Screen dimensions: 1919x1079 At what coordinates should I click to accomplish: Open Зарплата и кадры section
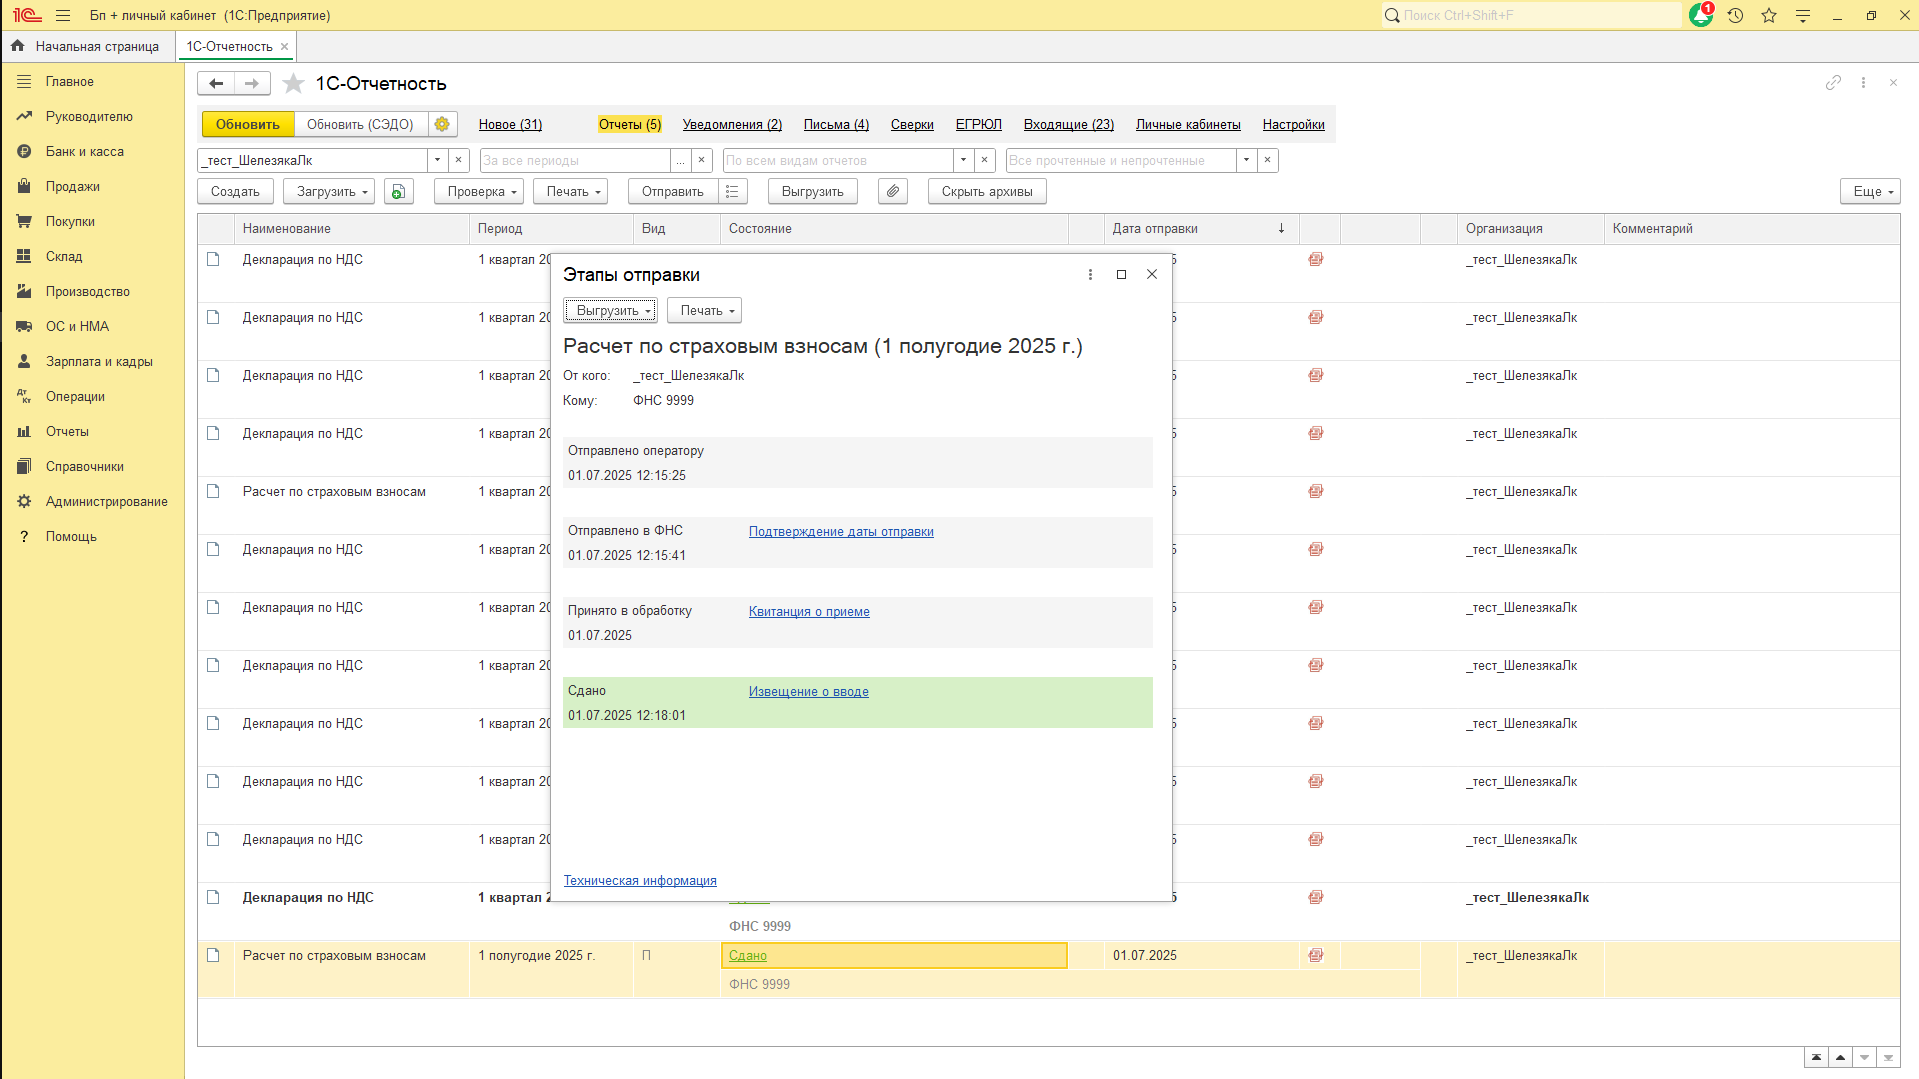pos(99,362)
